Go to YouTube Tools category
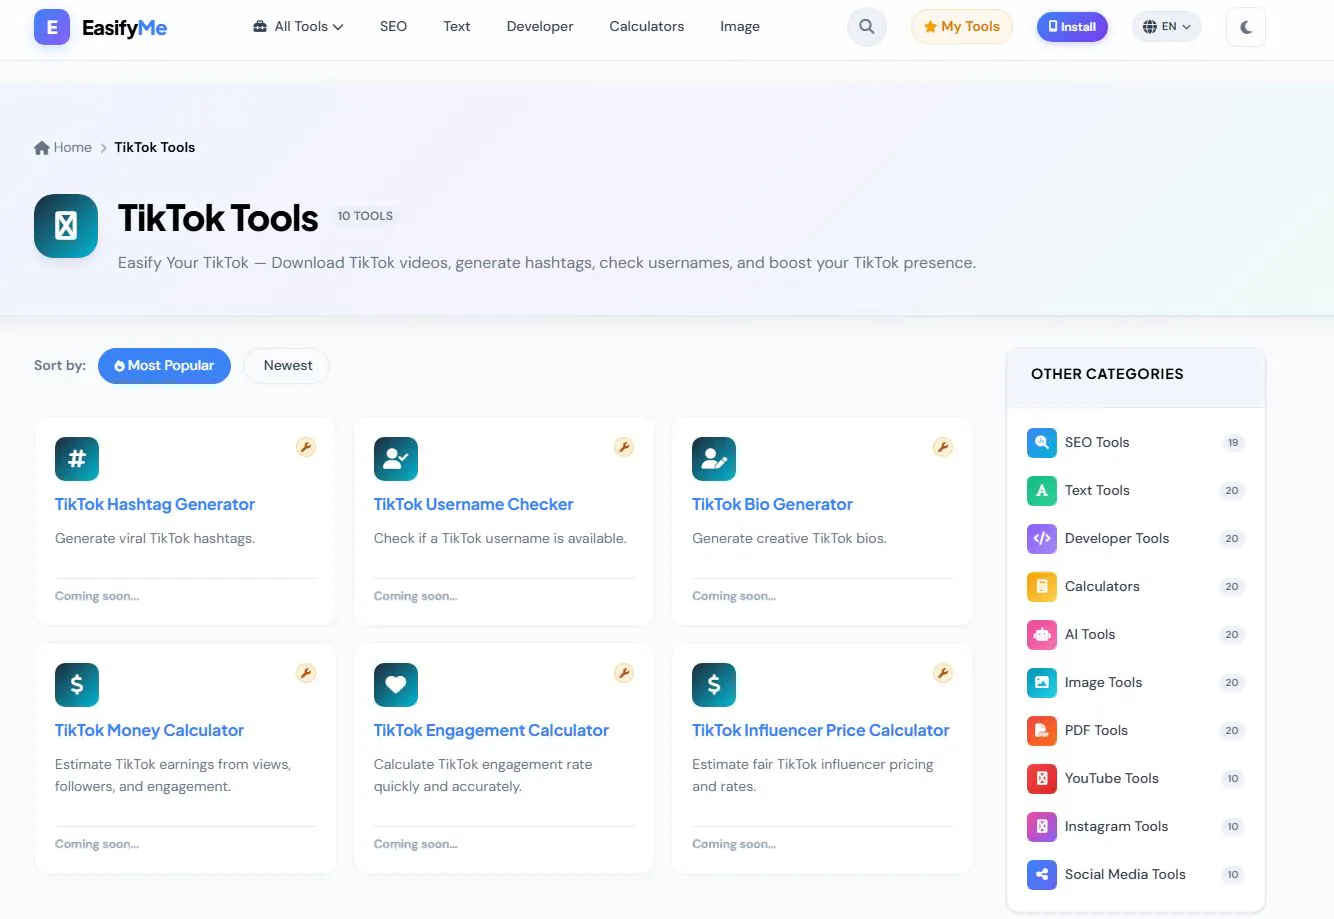This screenshot has height=919, width=1334. (1136, 779)
